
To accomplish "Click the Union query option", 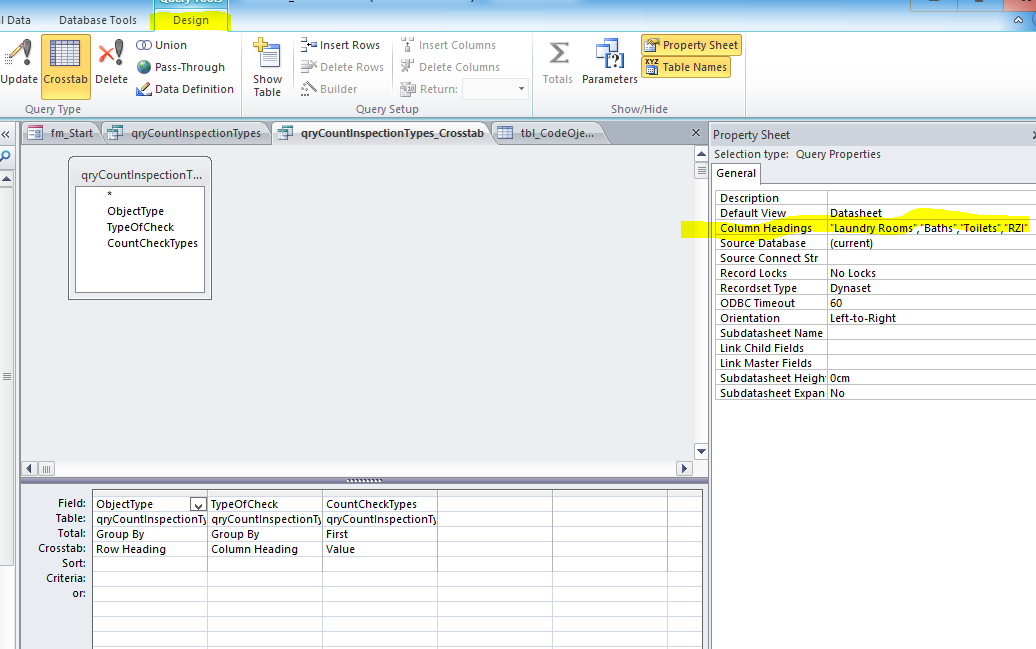I will (x=162, y=45).
